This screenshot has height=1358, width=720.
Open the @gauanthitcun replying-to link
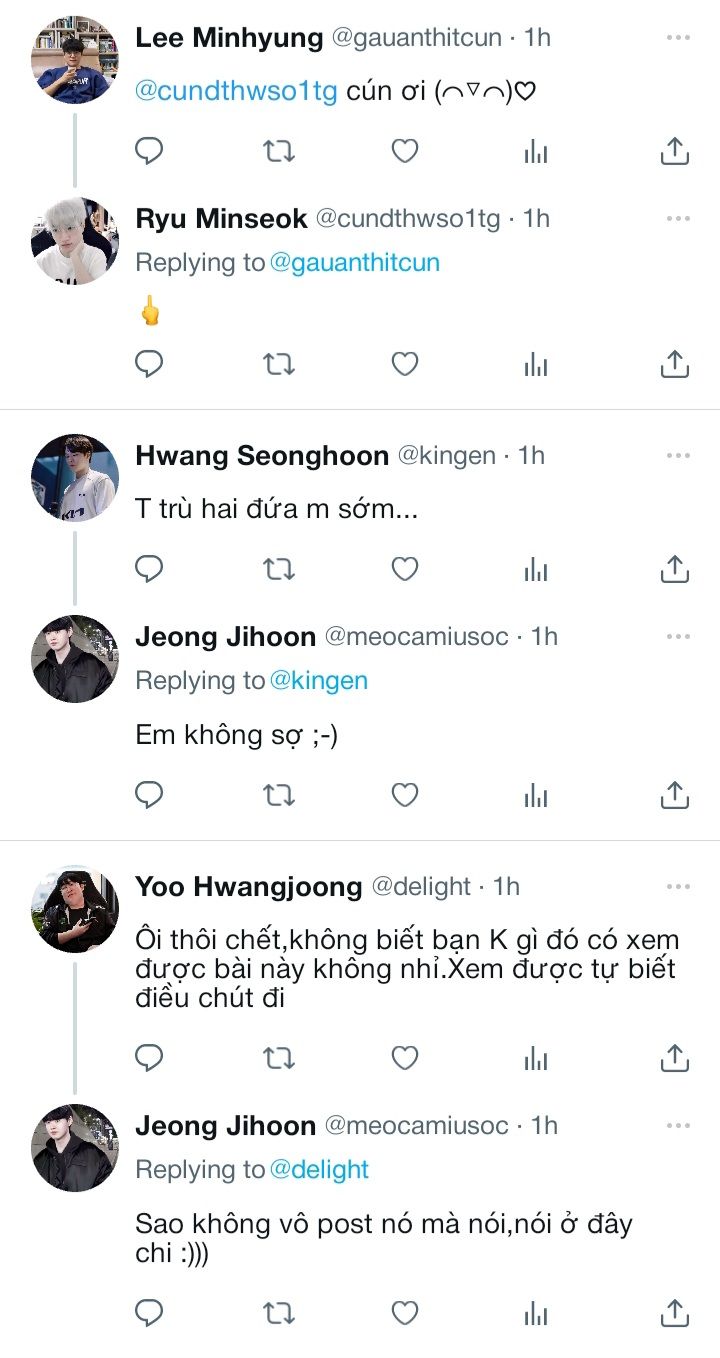coord(355,263)
